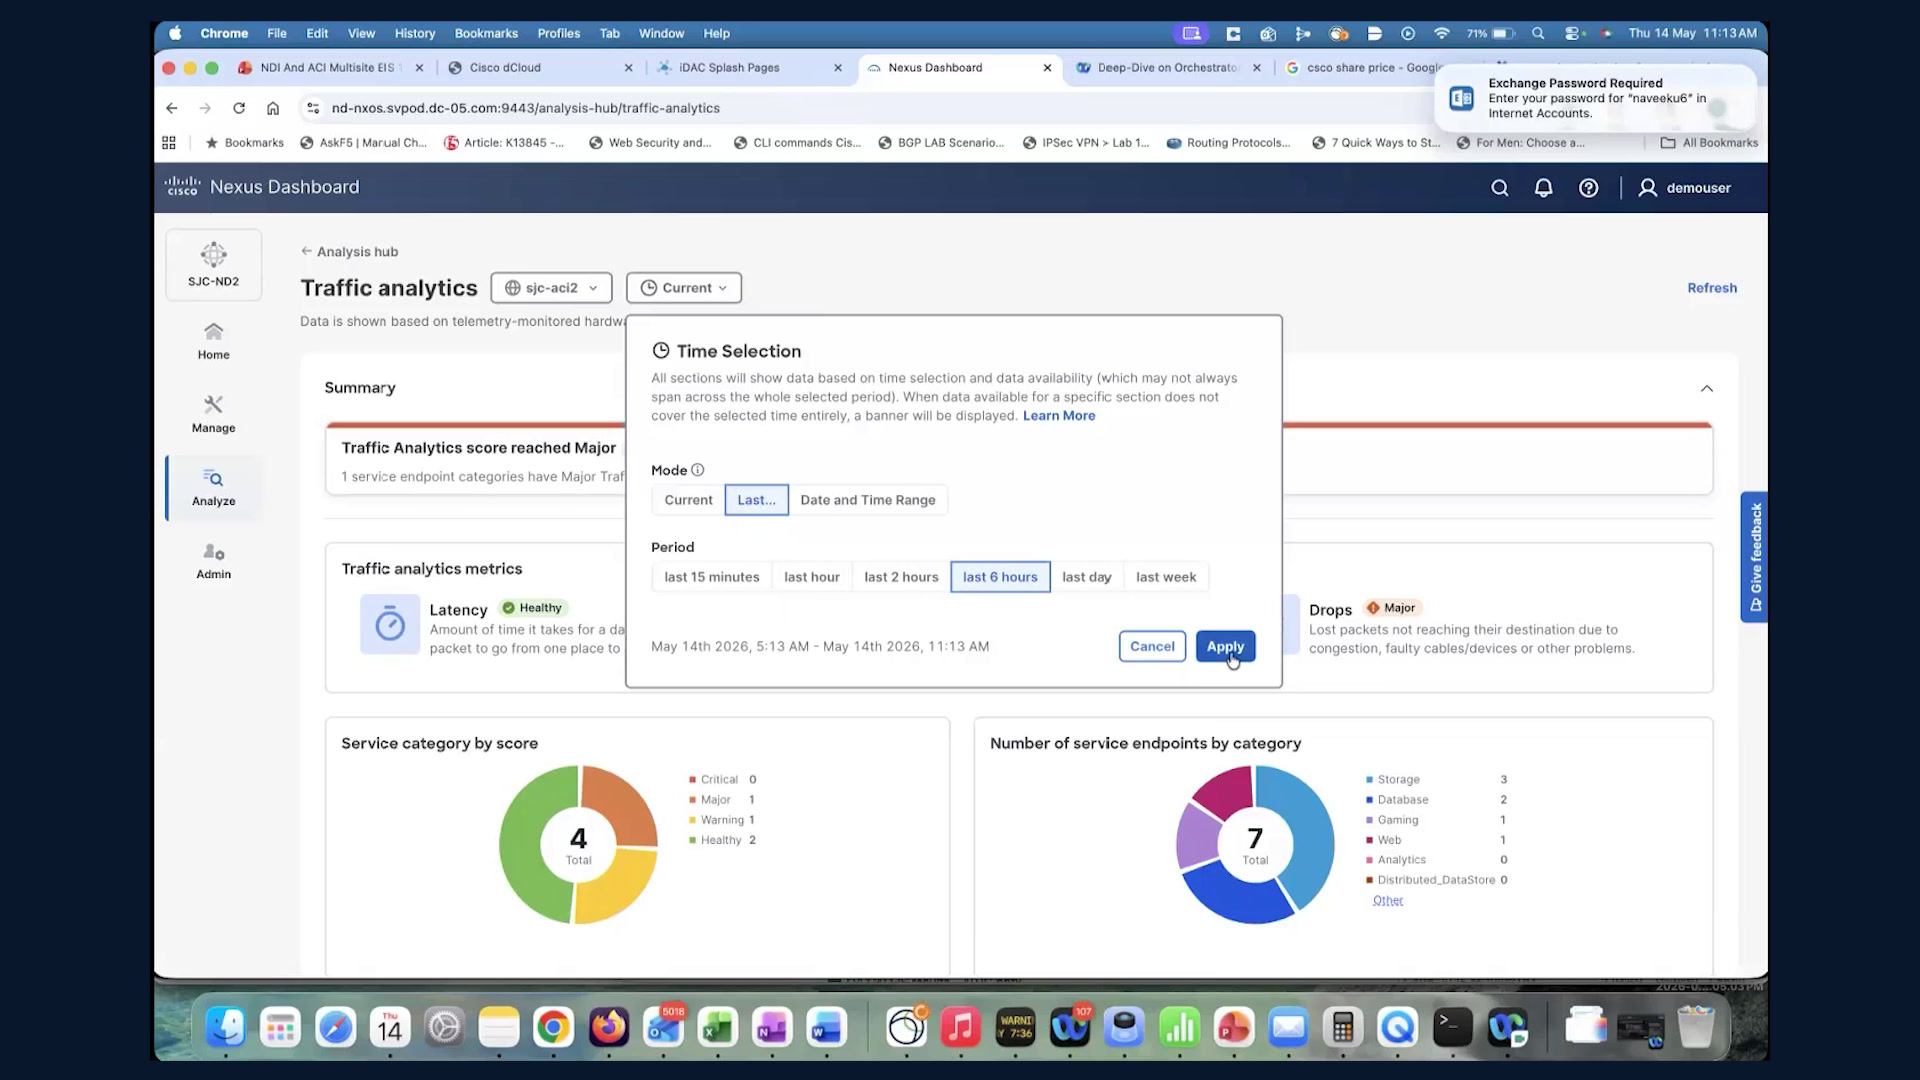
Task: Select the Last... mode option
Action: 756,500
